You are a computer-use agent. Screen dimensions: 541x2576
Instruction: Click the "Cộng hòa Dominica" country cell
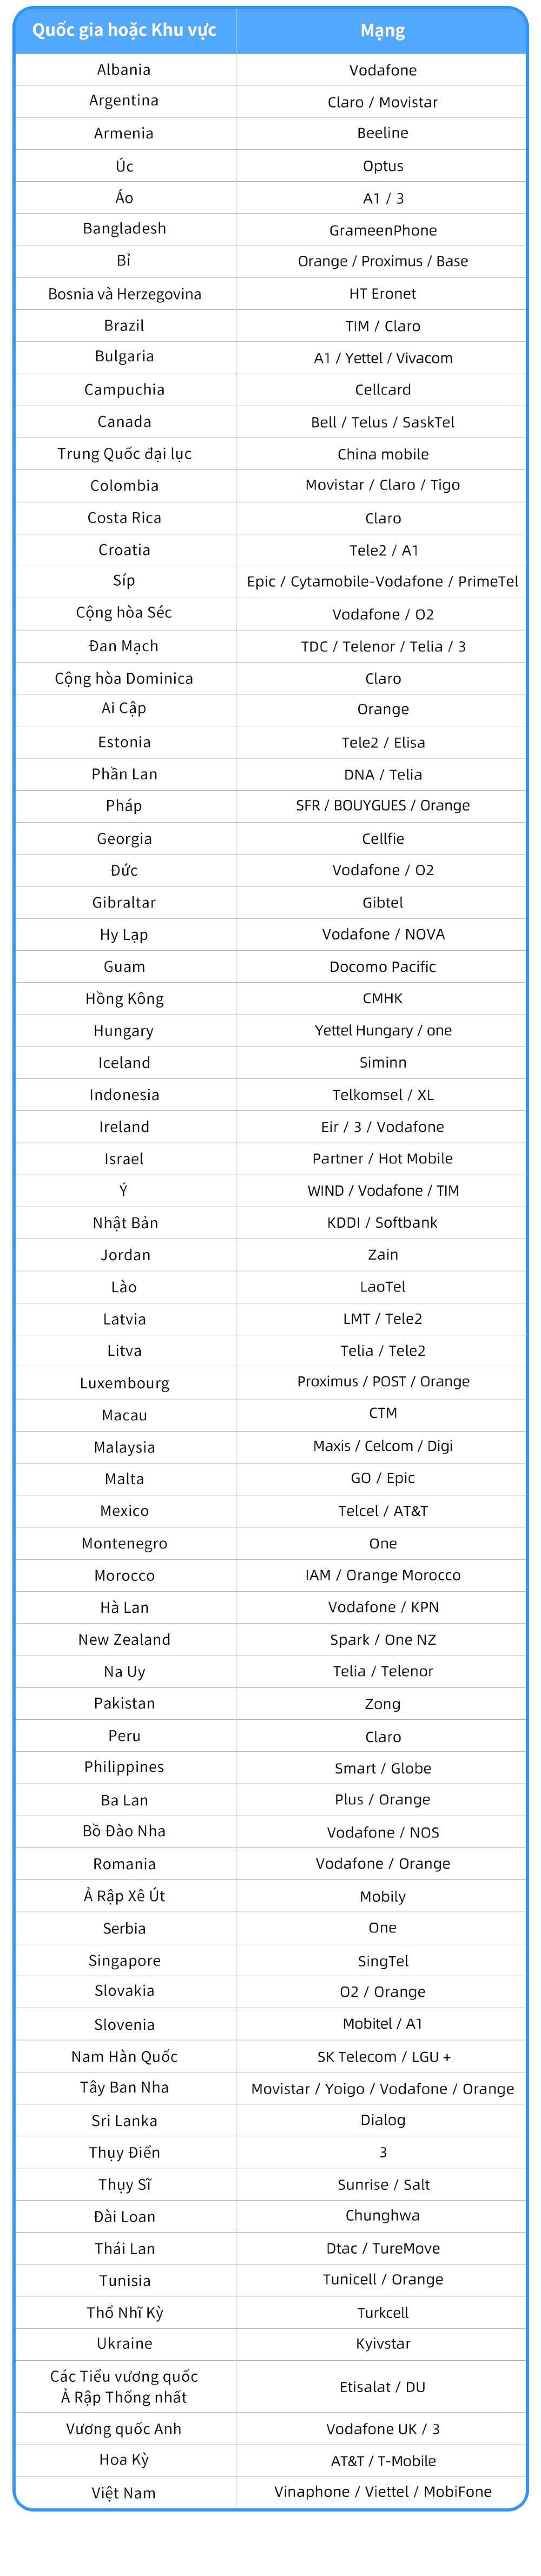[x=124, y=678]
